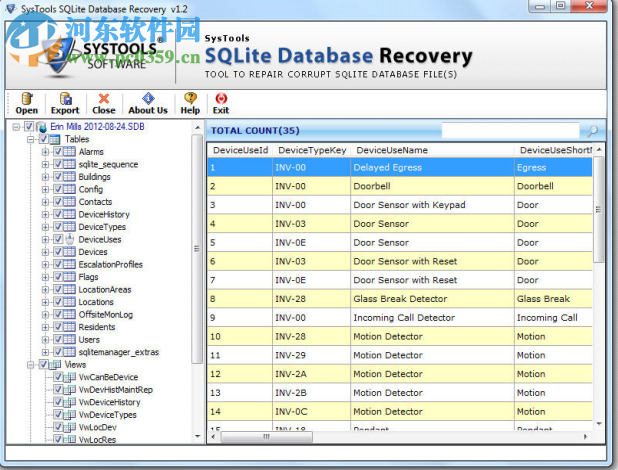The width and height of the screenshot is (618, 470).
Task: Click the Open database toolbar icon
Action: (x=27, y=98)
